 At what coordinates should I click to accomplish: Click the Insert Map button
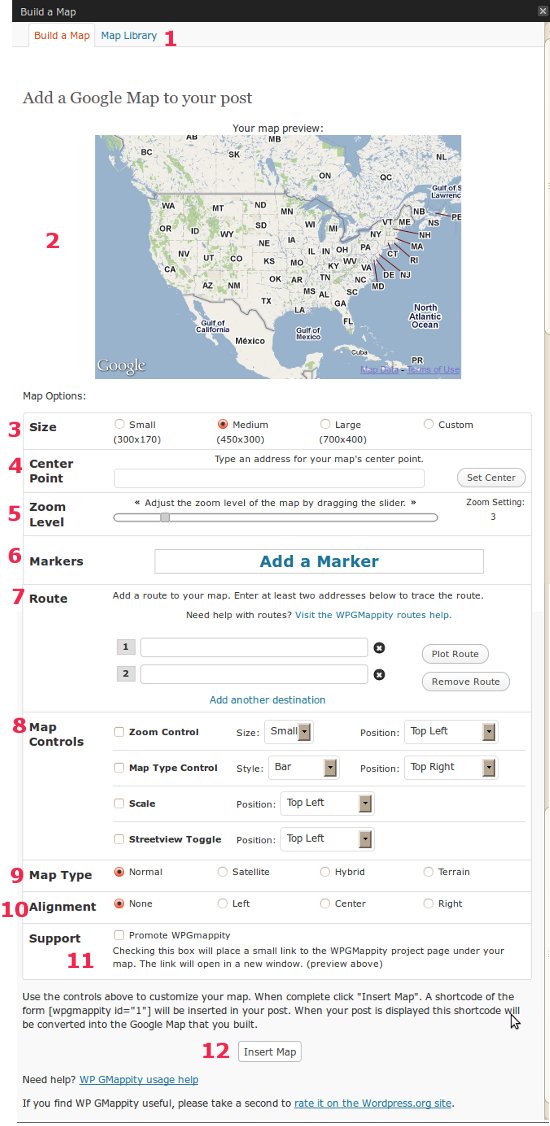[269, 1052]
